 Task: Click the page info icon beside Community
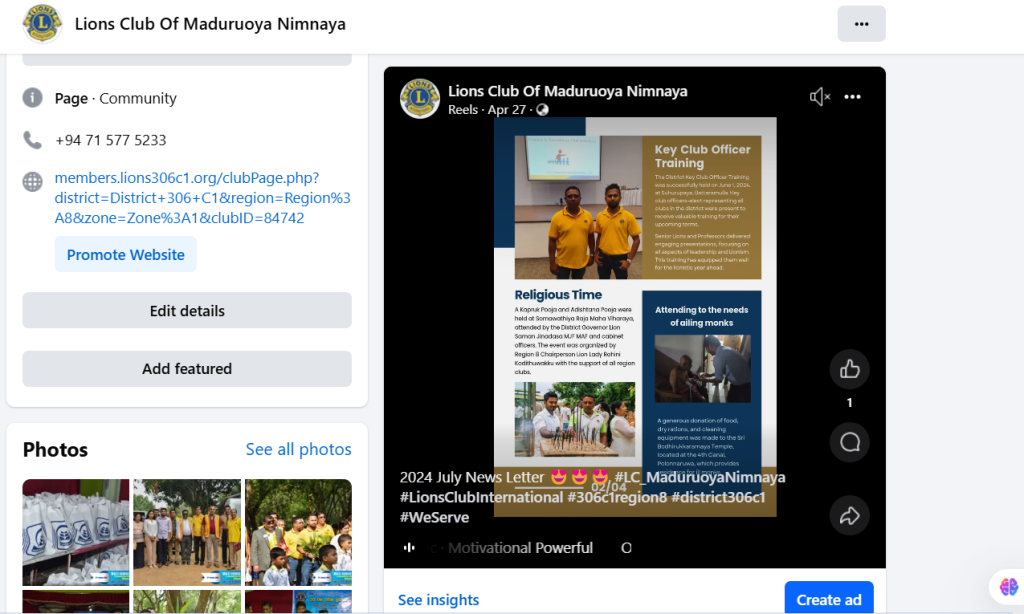[33, 98]
